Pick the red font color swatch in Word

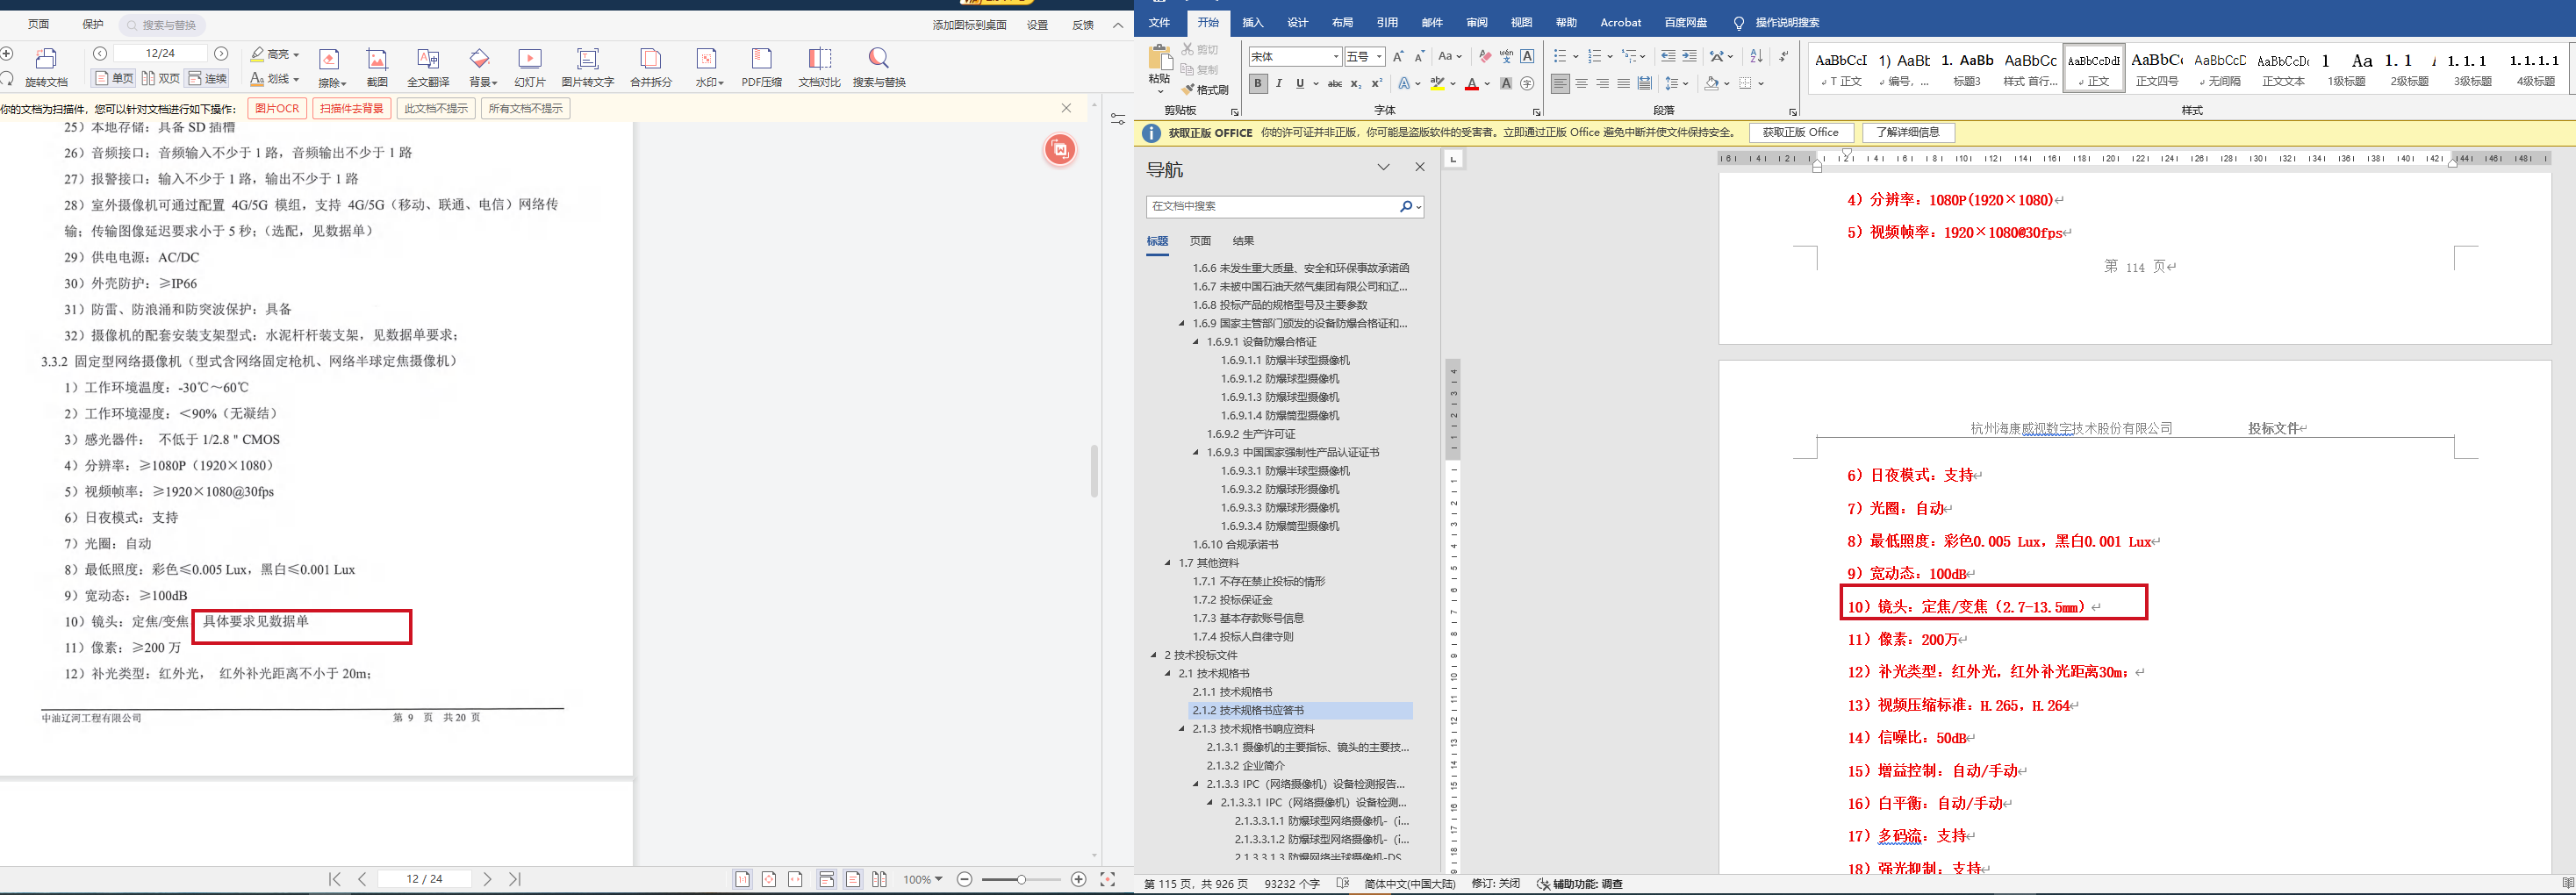[1471, 84]
